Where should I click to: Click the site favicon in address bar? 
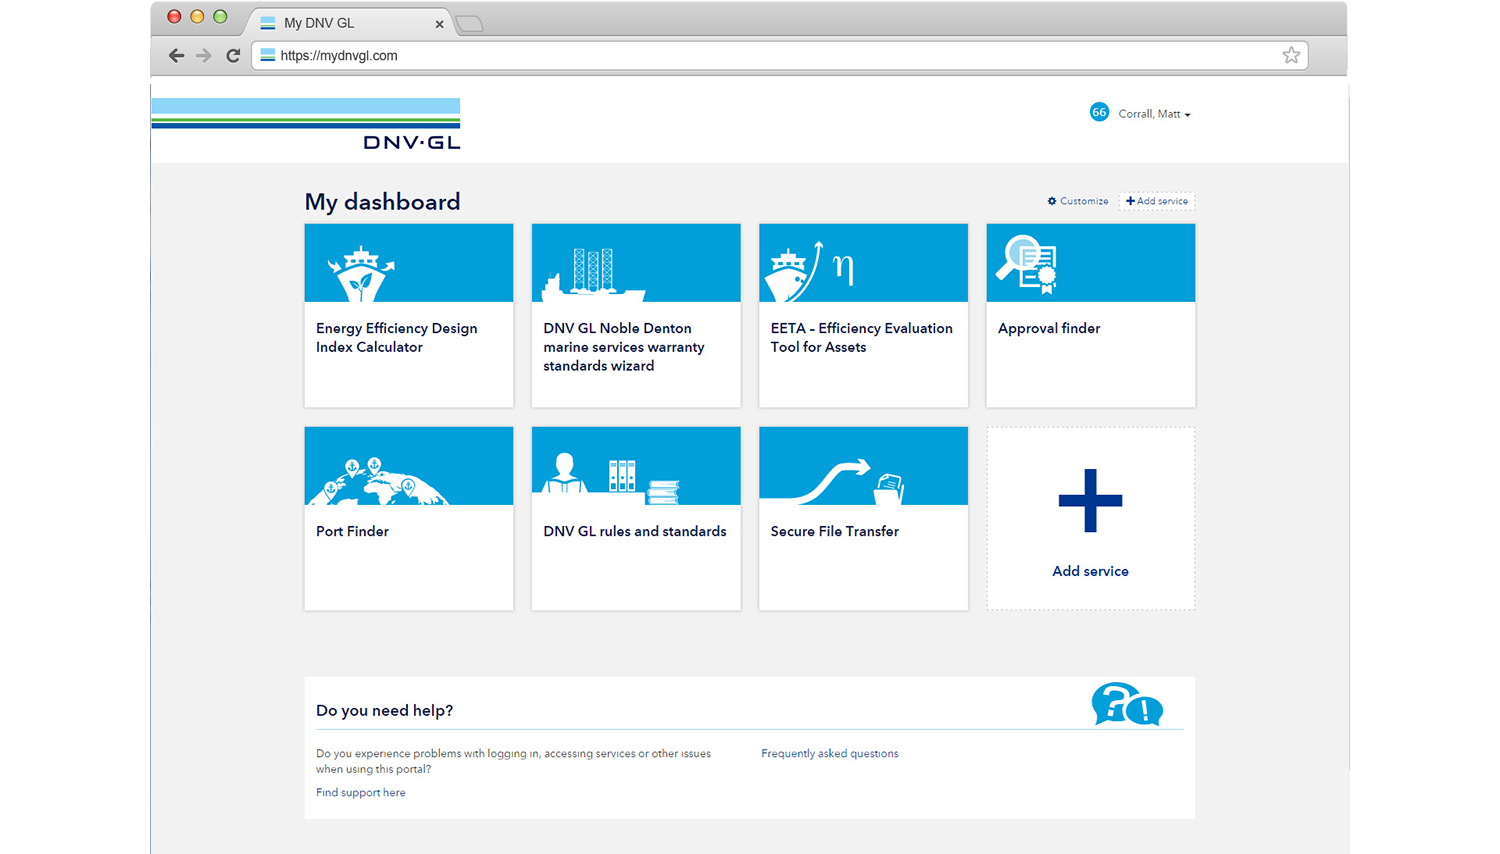pos(268,56)
